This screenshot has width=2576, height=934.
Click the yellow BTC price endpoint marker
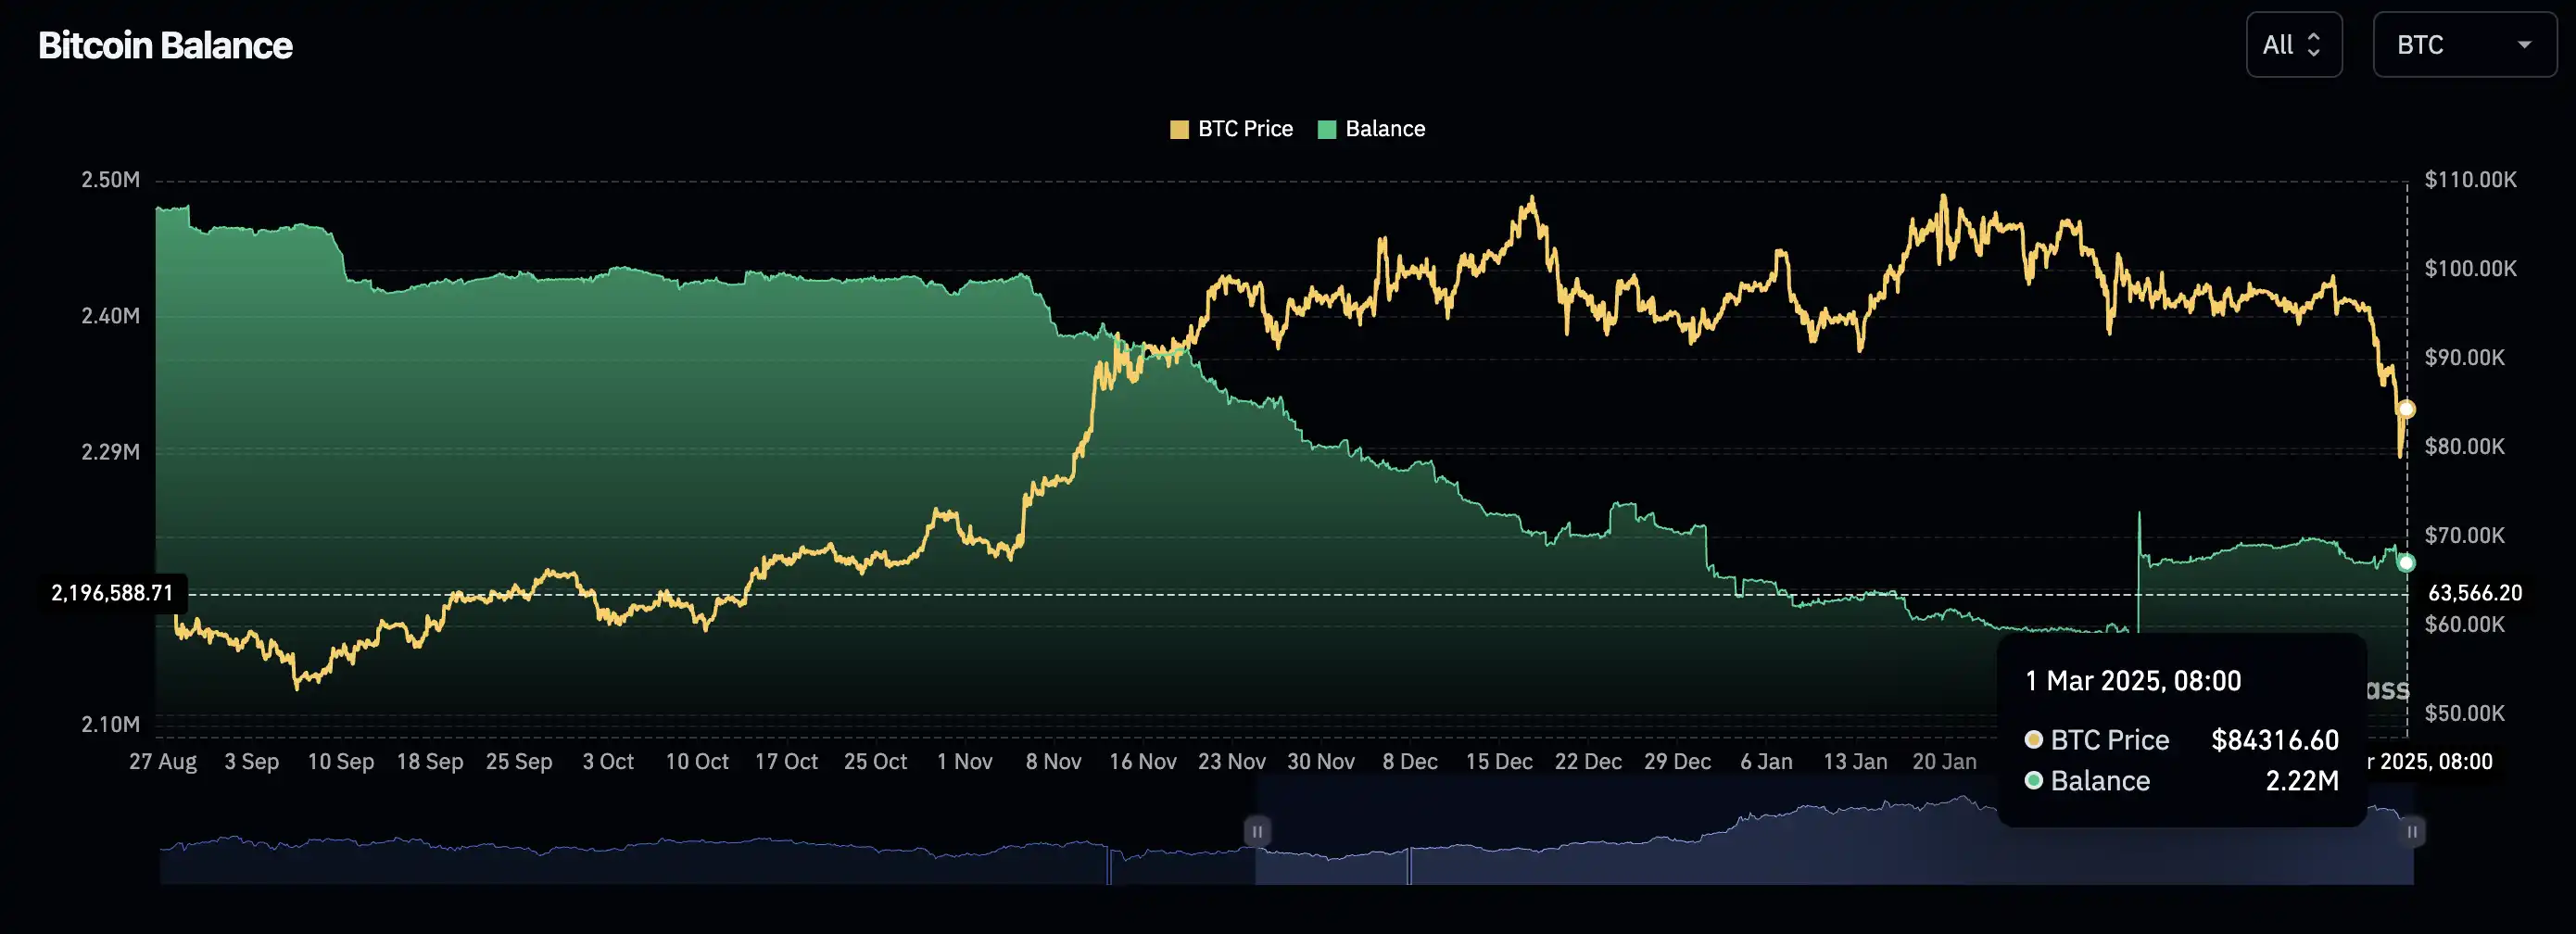click(2406, 409)
